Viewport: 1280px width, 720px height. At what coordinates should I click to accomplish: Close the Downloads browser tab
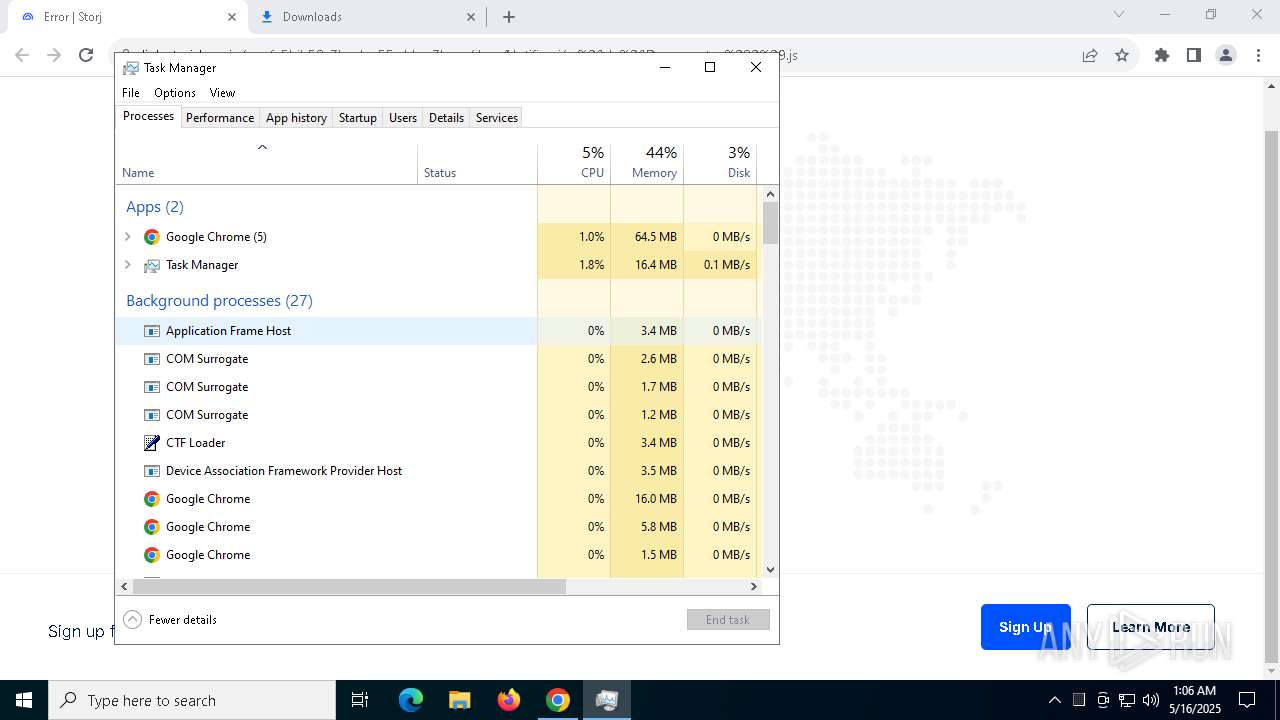click(x=471, y=17)
